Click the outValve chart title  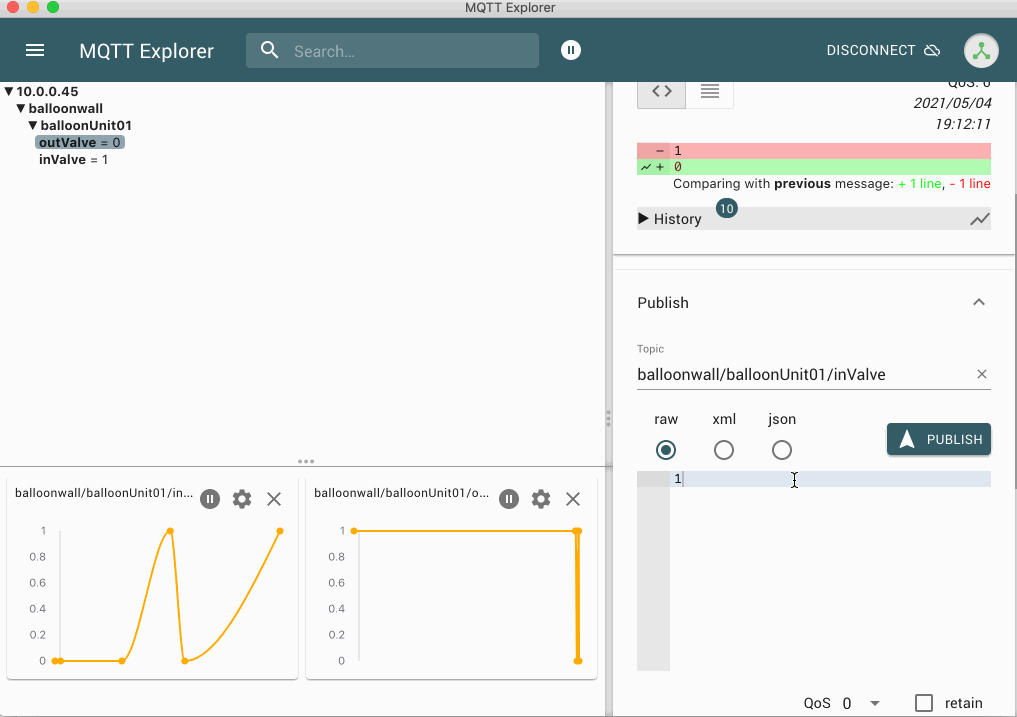(401, 493)
